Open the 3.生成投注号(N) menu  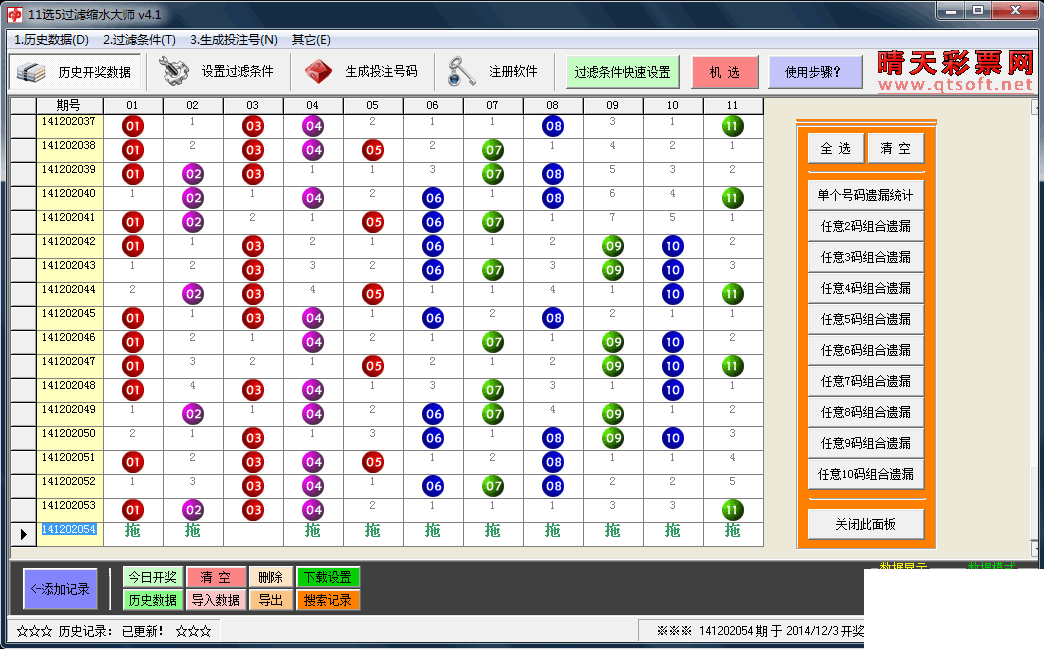[234, 40]
